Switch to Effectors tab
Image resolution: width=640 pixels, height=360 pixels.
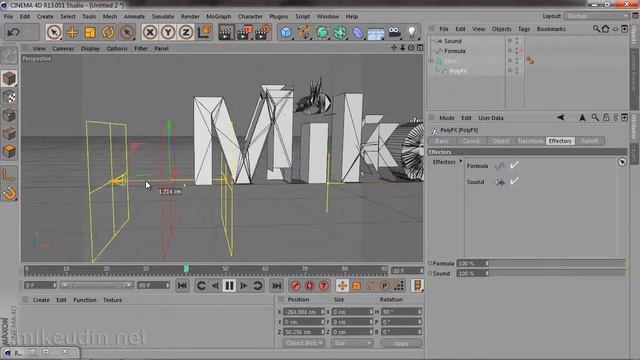pos(560,141)
